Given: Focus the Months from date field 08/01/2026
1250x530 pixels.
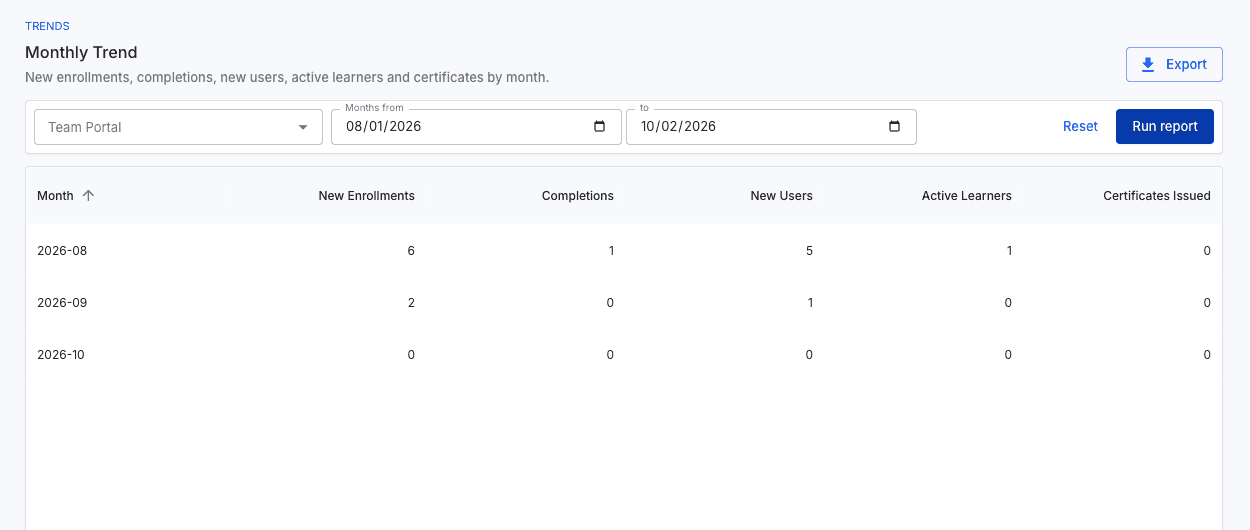Looking at the screenshot, I should (x=476, y=127).
